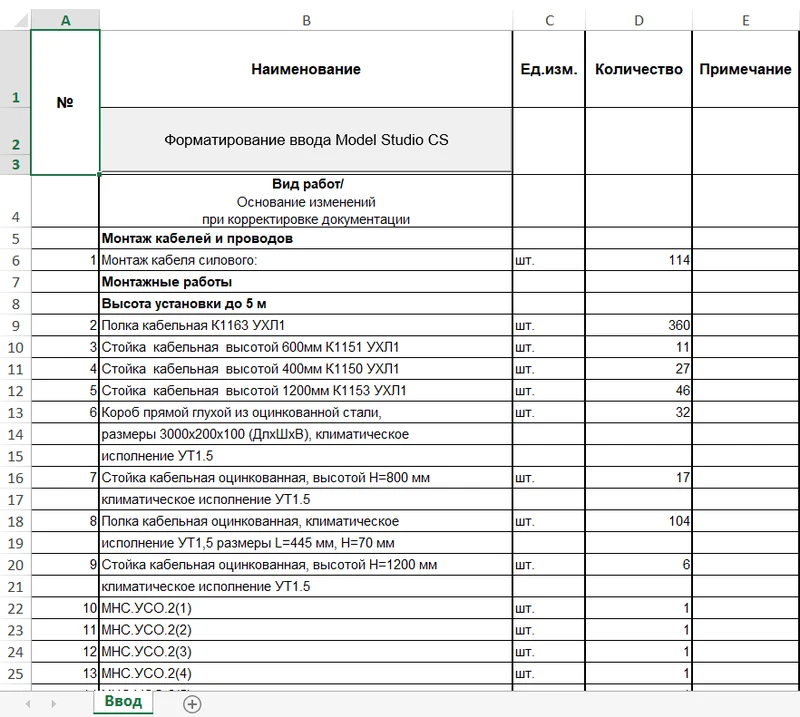Click the 'Высота установки до 5 м' cell
800x717 pixels.
pos(306,303)
